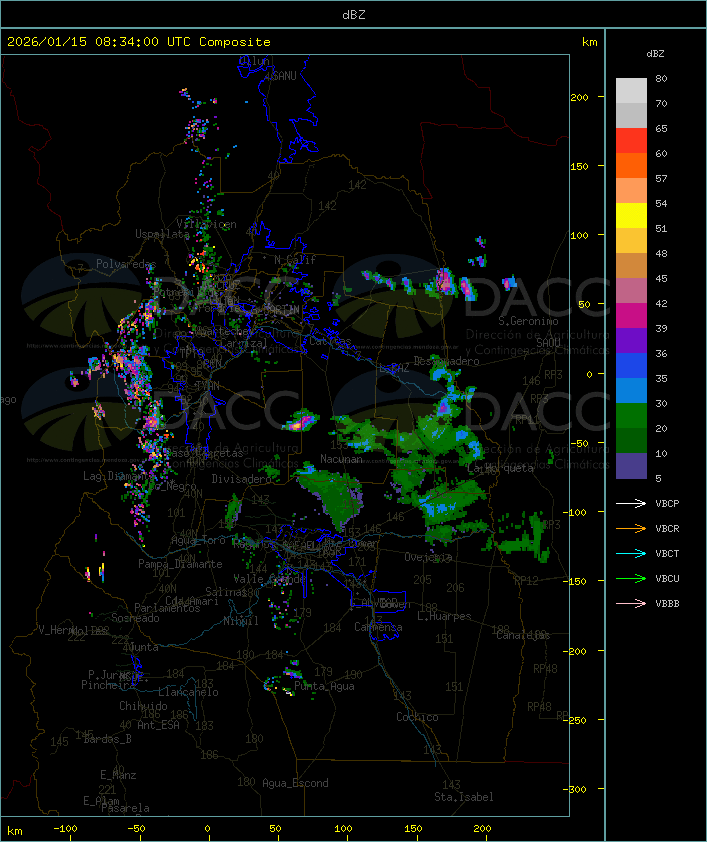Click the dBZ title at the top

354,14
